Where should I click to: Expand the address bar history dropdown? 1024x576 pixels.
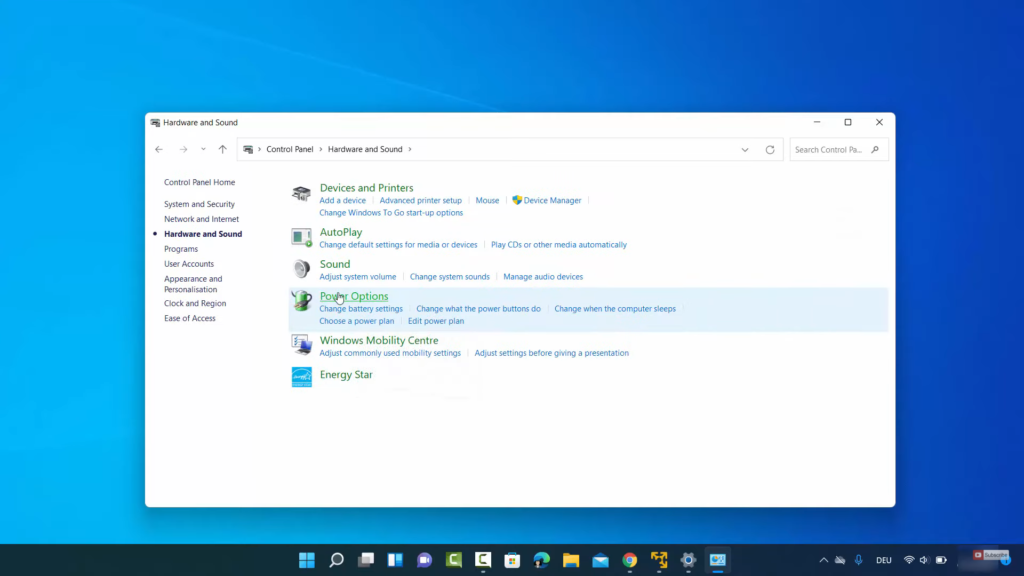745,150
